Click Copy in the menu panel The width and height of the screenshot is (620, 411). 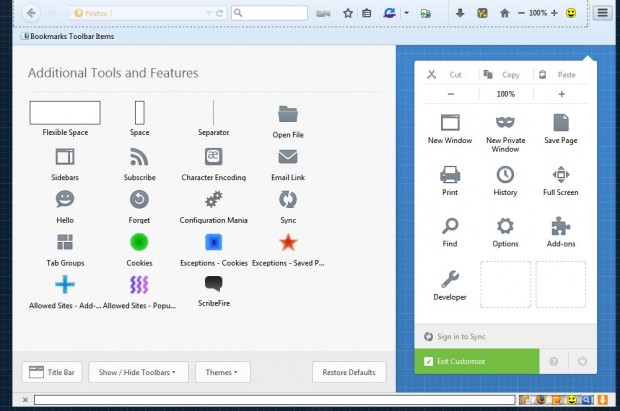(x=506, y=74)
